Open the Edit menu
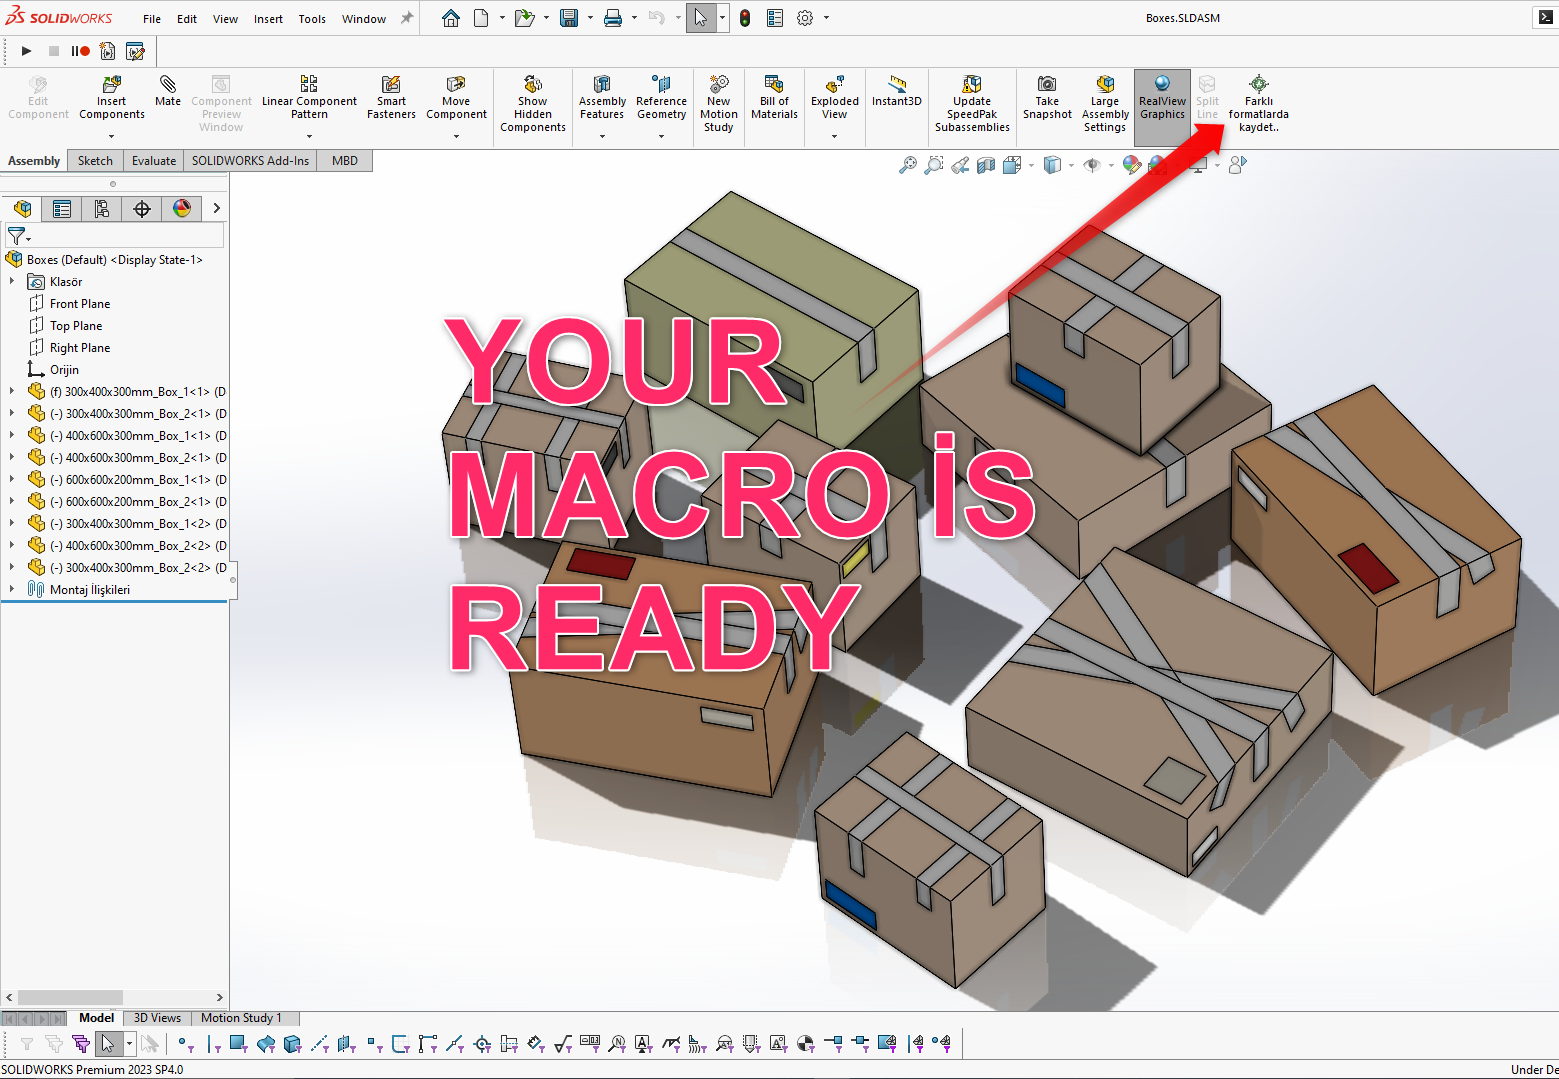This screenshot has height=1079, width=1559. (x=187, y=19)
